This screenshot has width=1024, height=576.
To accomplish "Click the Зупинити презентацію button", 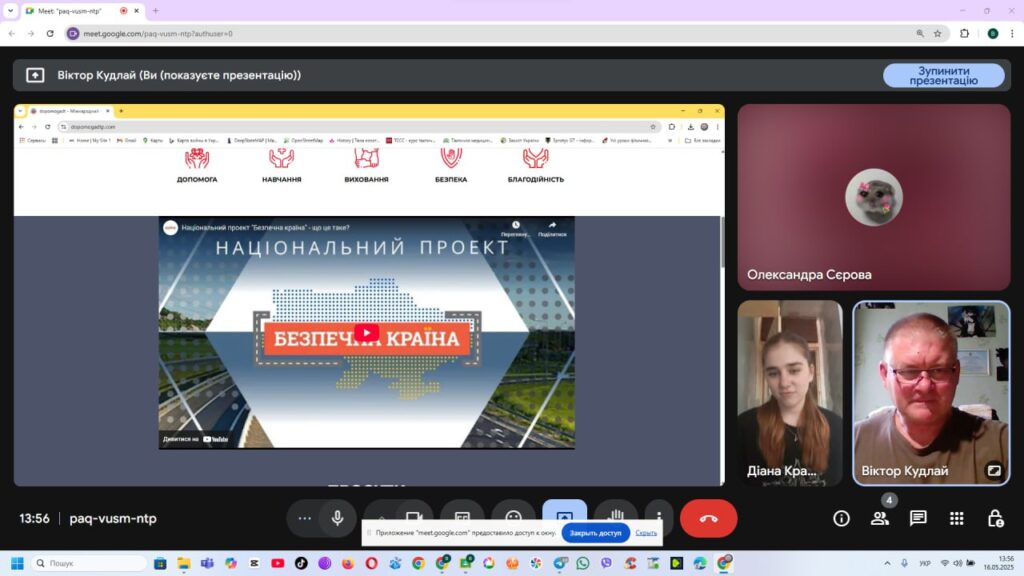I will point(944,75).
